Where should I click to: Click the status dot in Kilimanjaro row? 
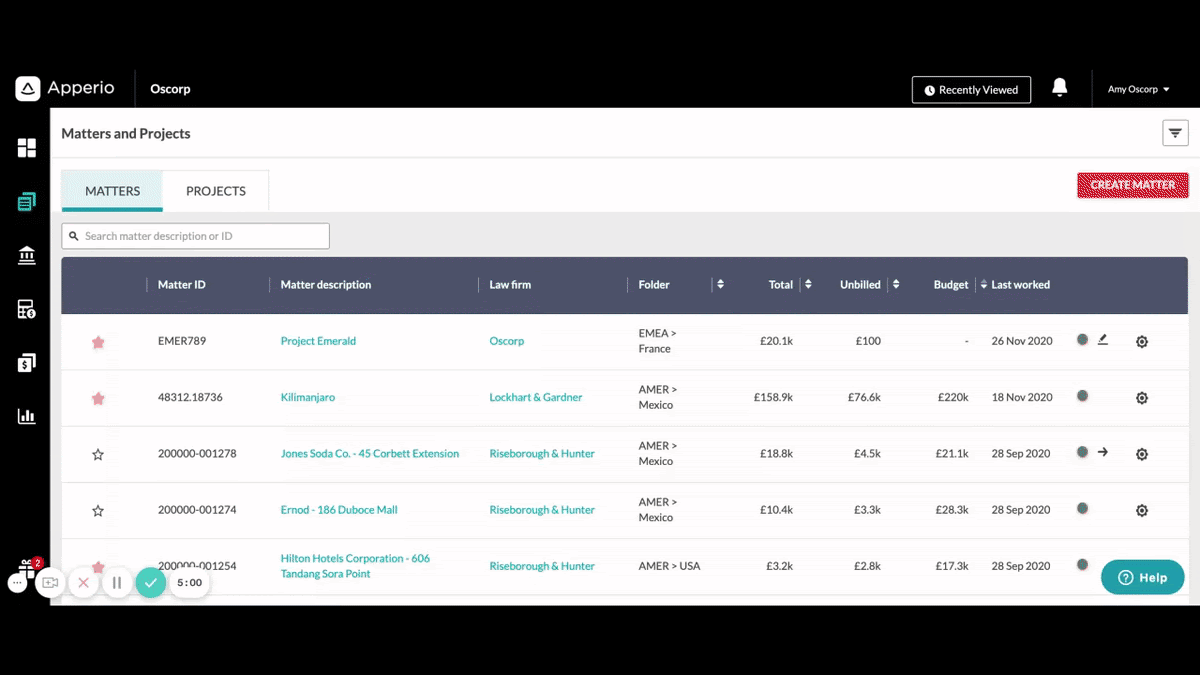1082,396
